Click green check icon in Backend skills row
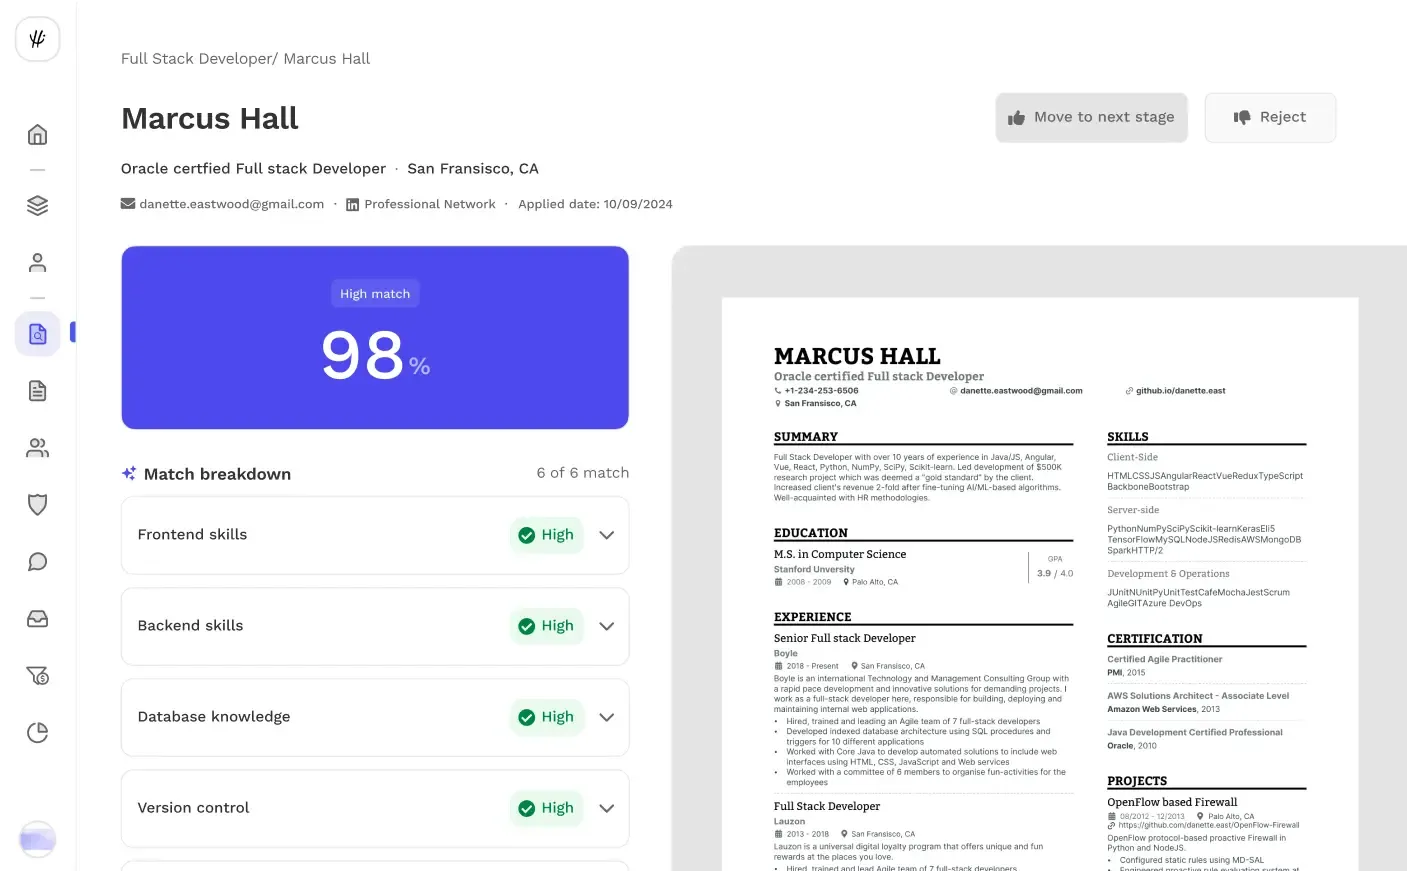This screenshot has width=1407, height=871. click(x=527, y=626)
